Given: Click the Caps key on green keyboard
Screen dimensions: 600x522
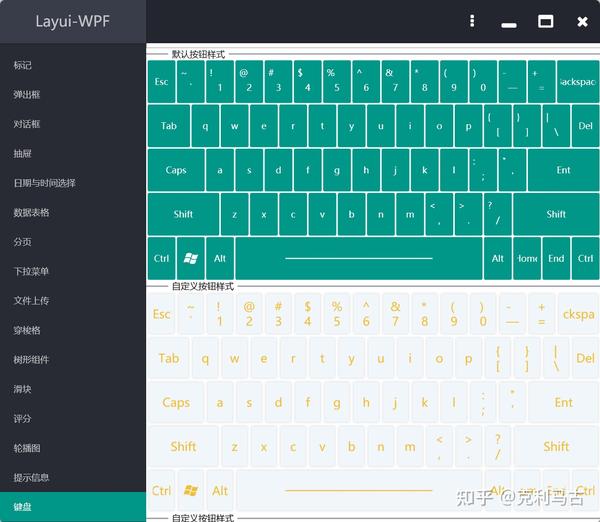Looking at the screenshot, I should coord(176,170).
